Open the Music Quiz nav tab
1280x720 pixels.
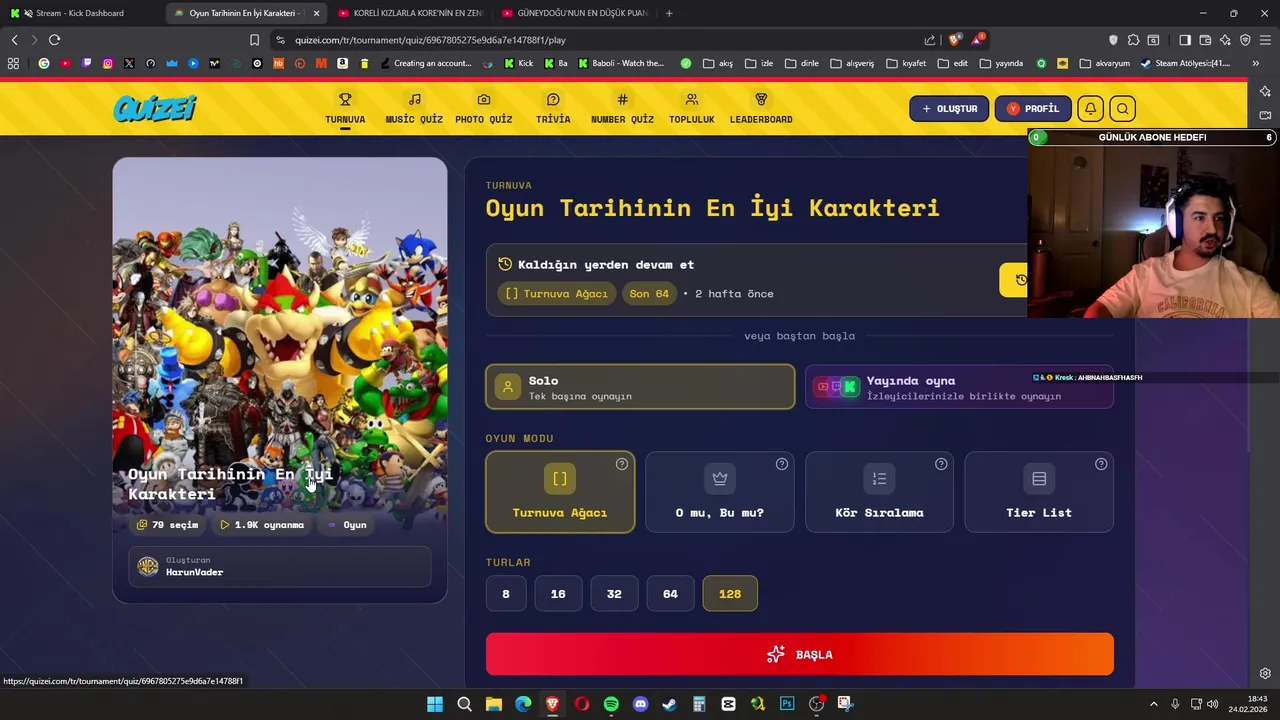[414, 109]
